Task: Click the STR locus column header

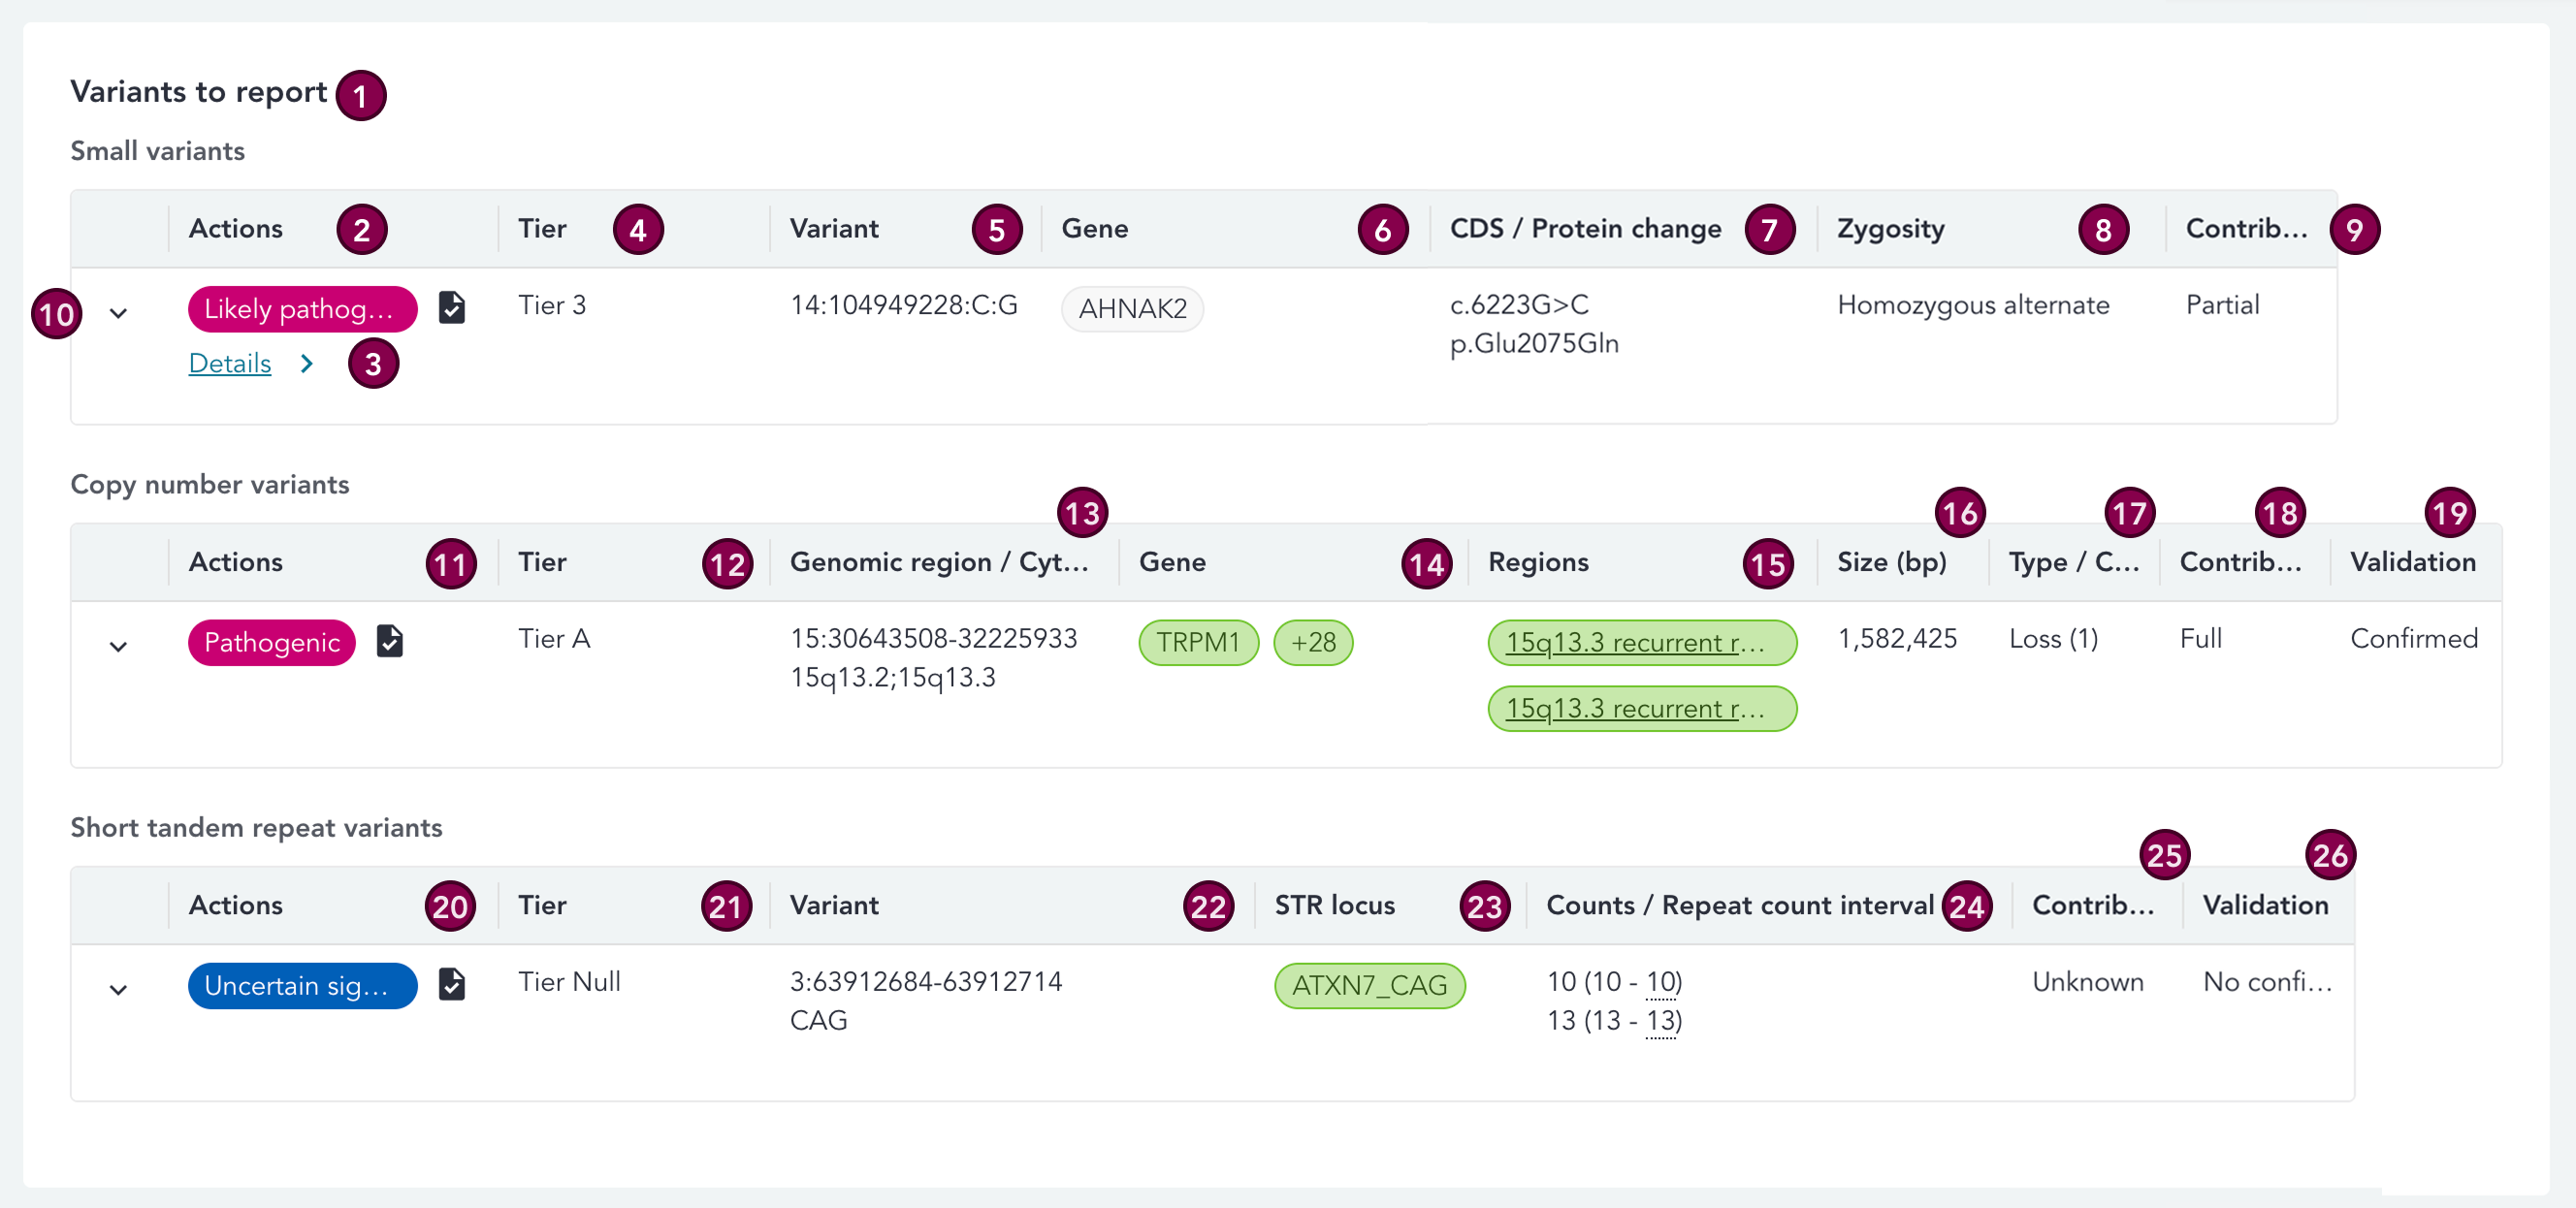Action: point(1334,905)
